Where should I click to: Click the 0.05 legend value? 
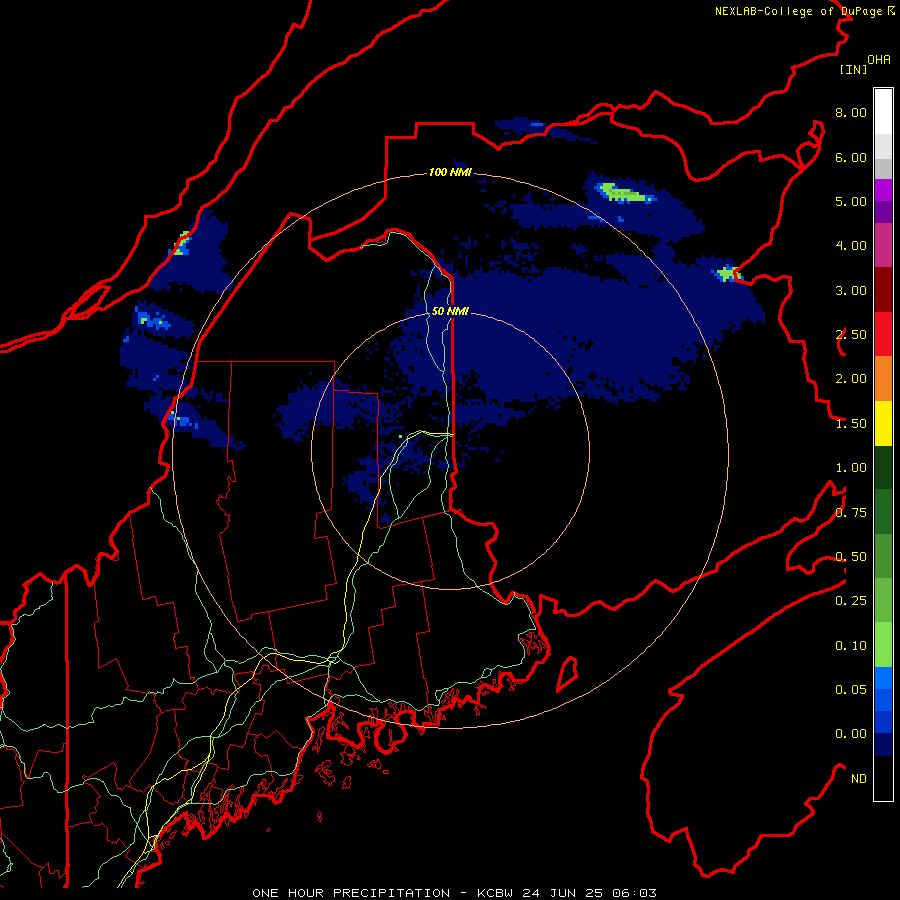851,690
